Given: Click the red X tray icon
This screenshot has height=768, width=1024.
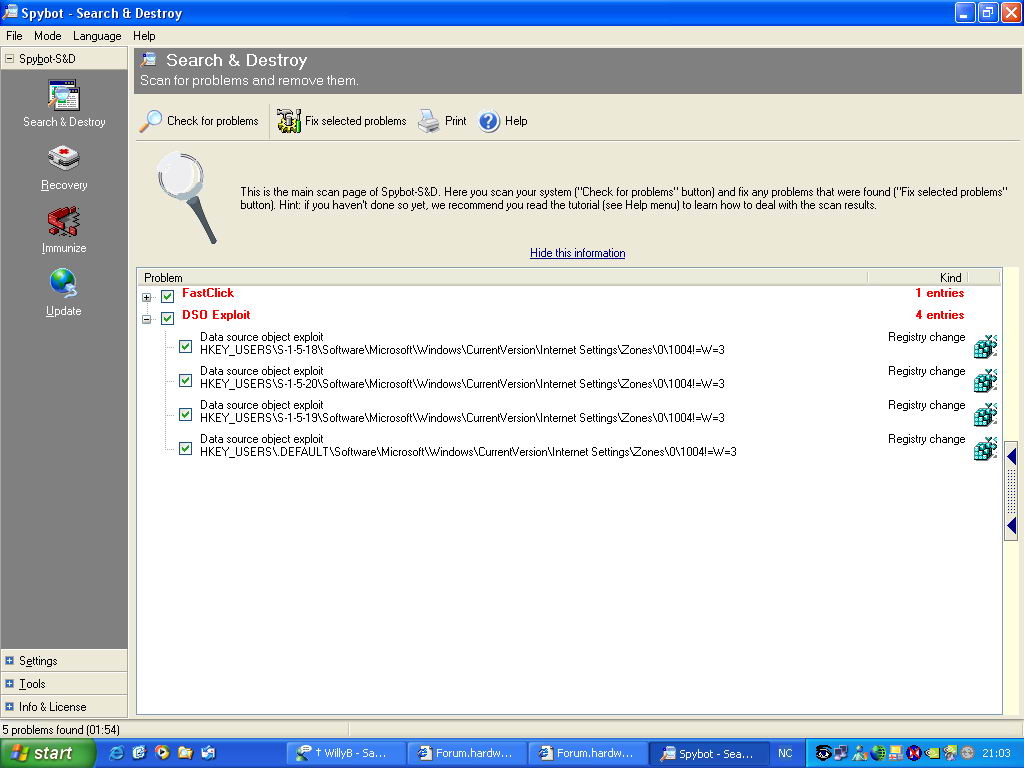Looking at the screenshot, I should (x=914, y=753).
